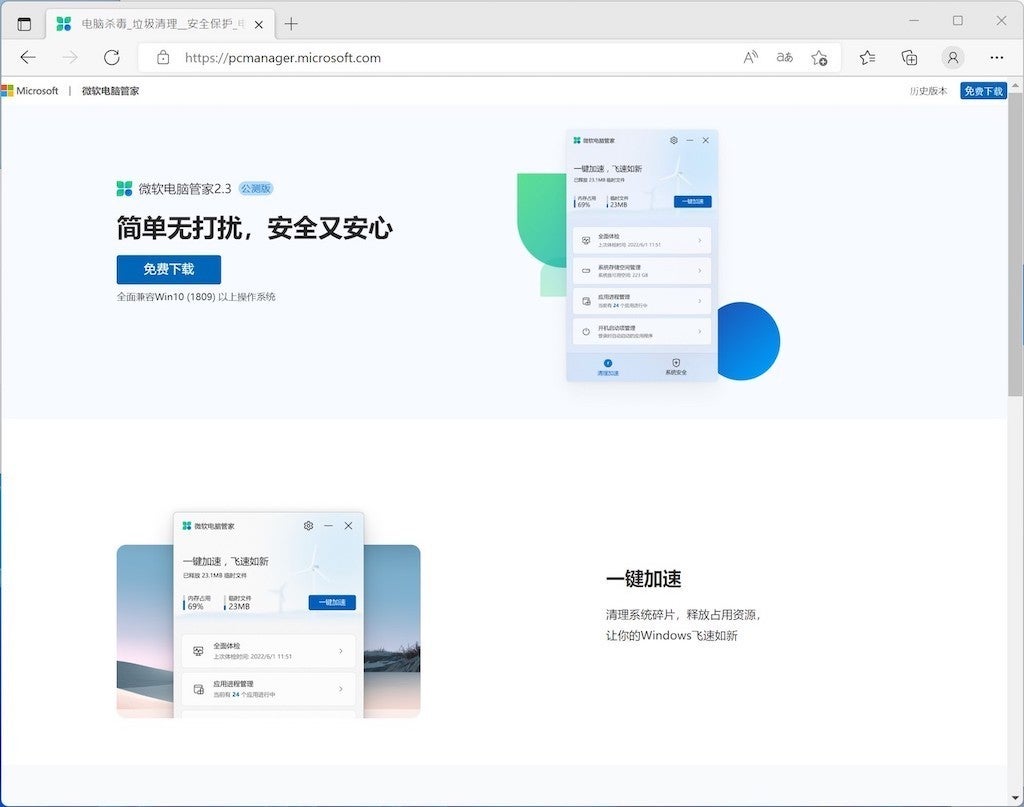The height and width of the screenshot is (807, 1024).
Task: Click the browser forward arrow
Action: (x=70, y=57)
